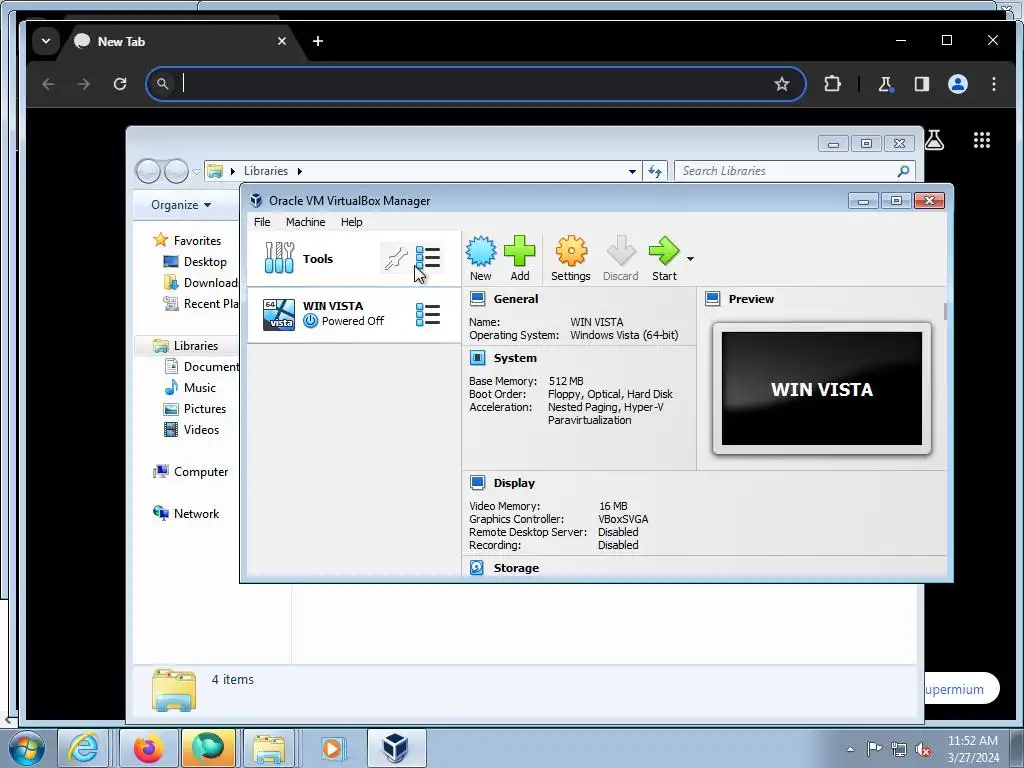Open the browser three-dot menu
The width and height of the screenshot is (1024, 768).
pos(994,84)
